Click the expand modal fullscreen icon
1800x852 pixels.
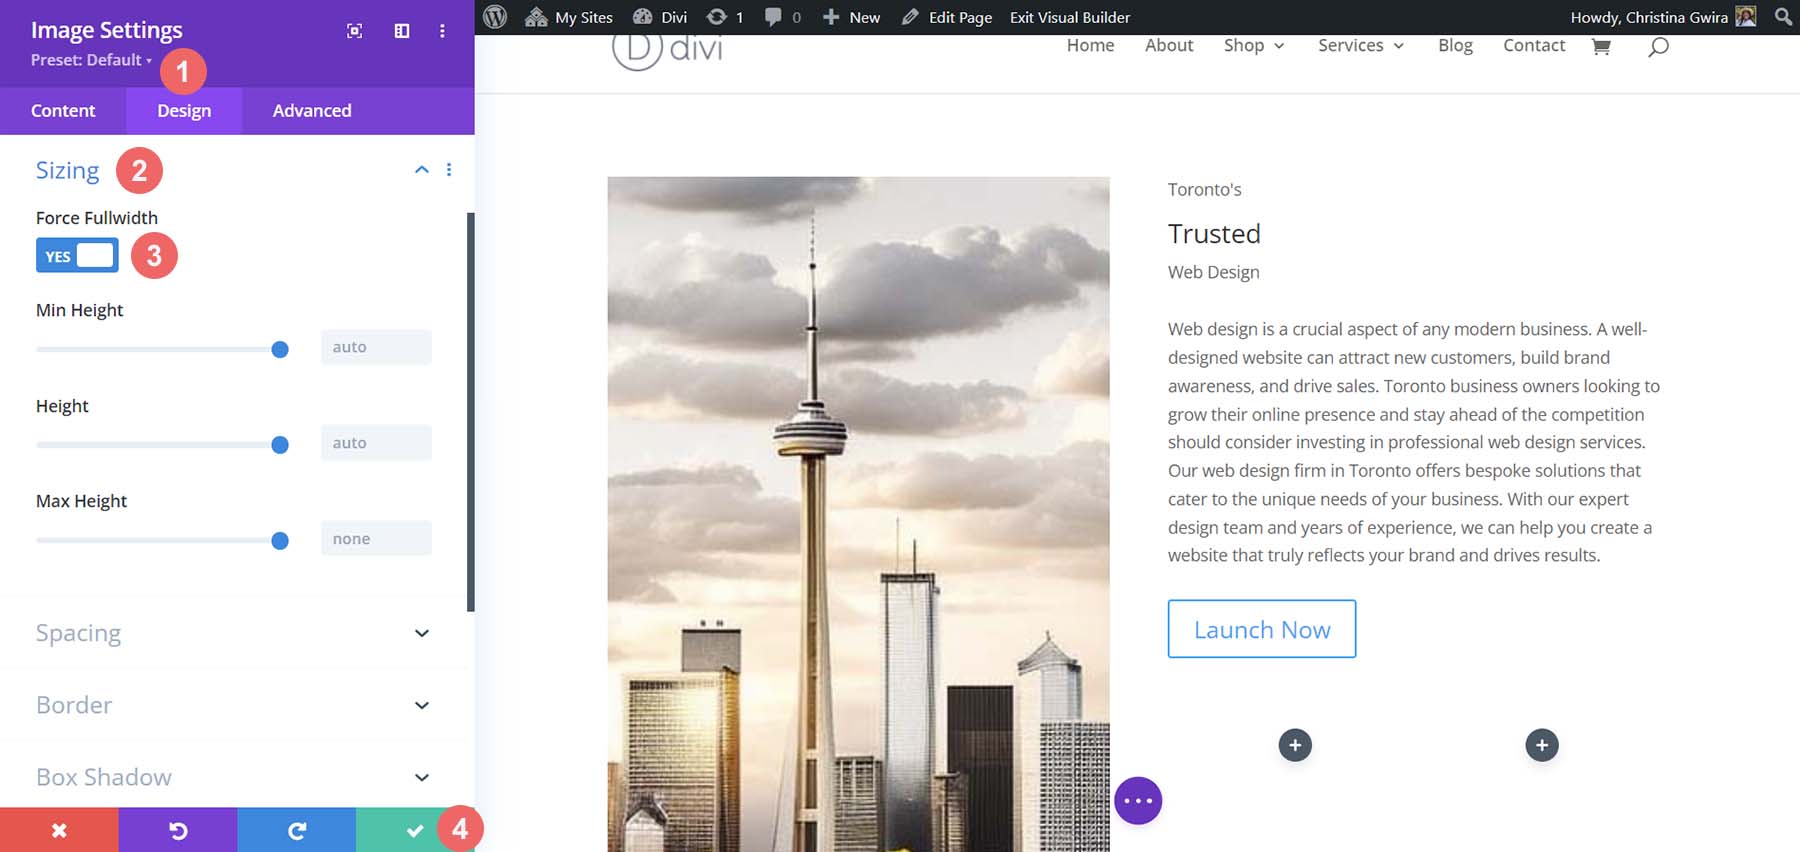coord(354,31)
